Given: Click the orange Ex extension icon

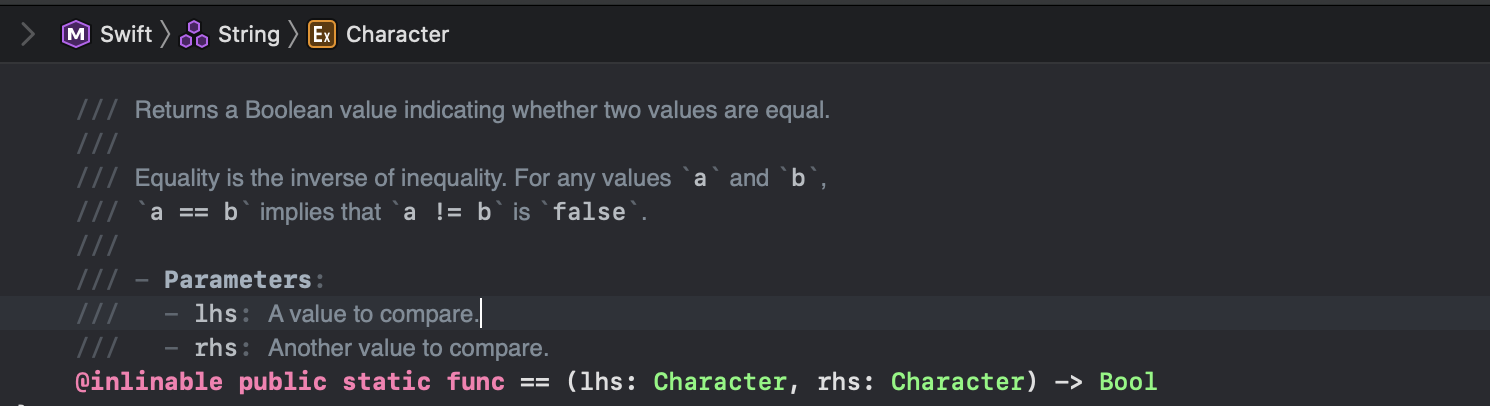Looking at the screenshot, I should point(322,35).
